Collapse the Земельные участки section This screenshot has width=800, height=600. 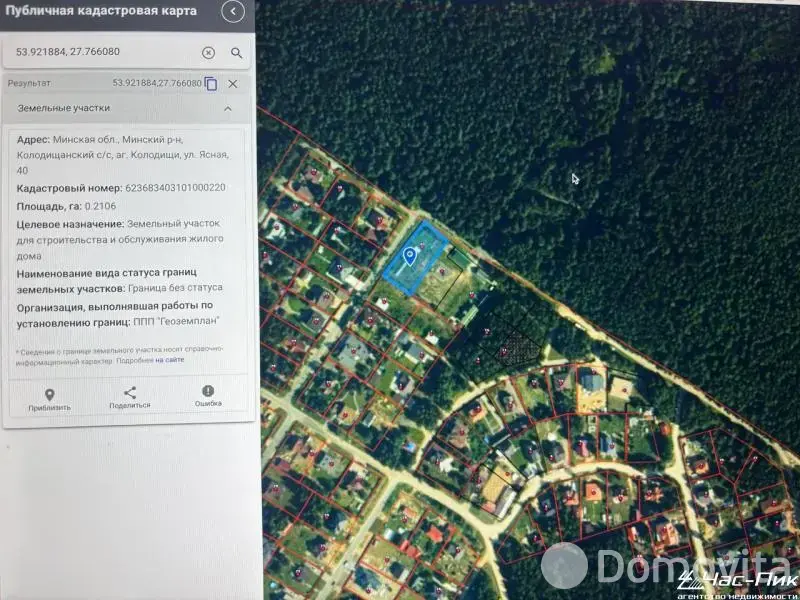point(228,108)
